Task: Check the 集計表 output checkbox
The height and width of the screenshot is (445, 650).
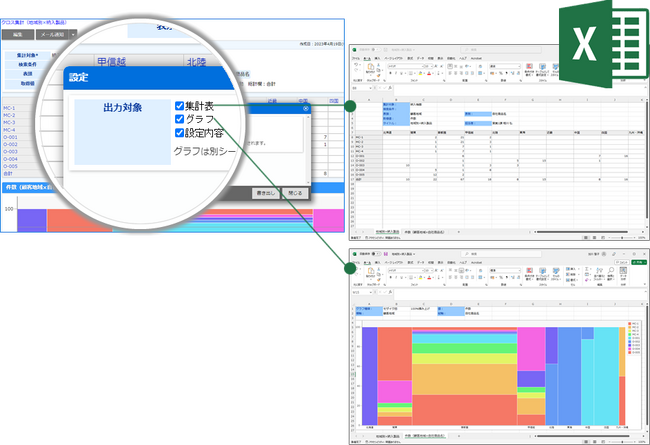Action: tap(179, 106)
